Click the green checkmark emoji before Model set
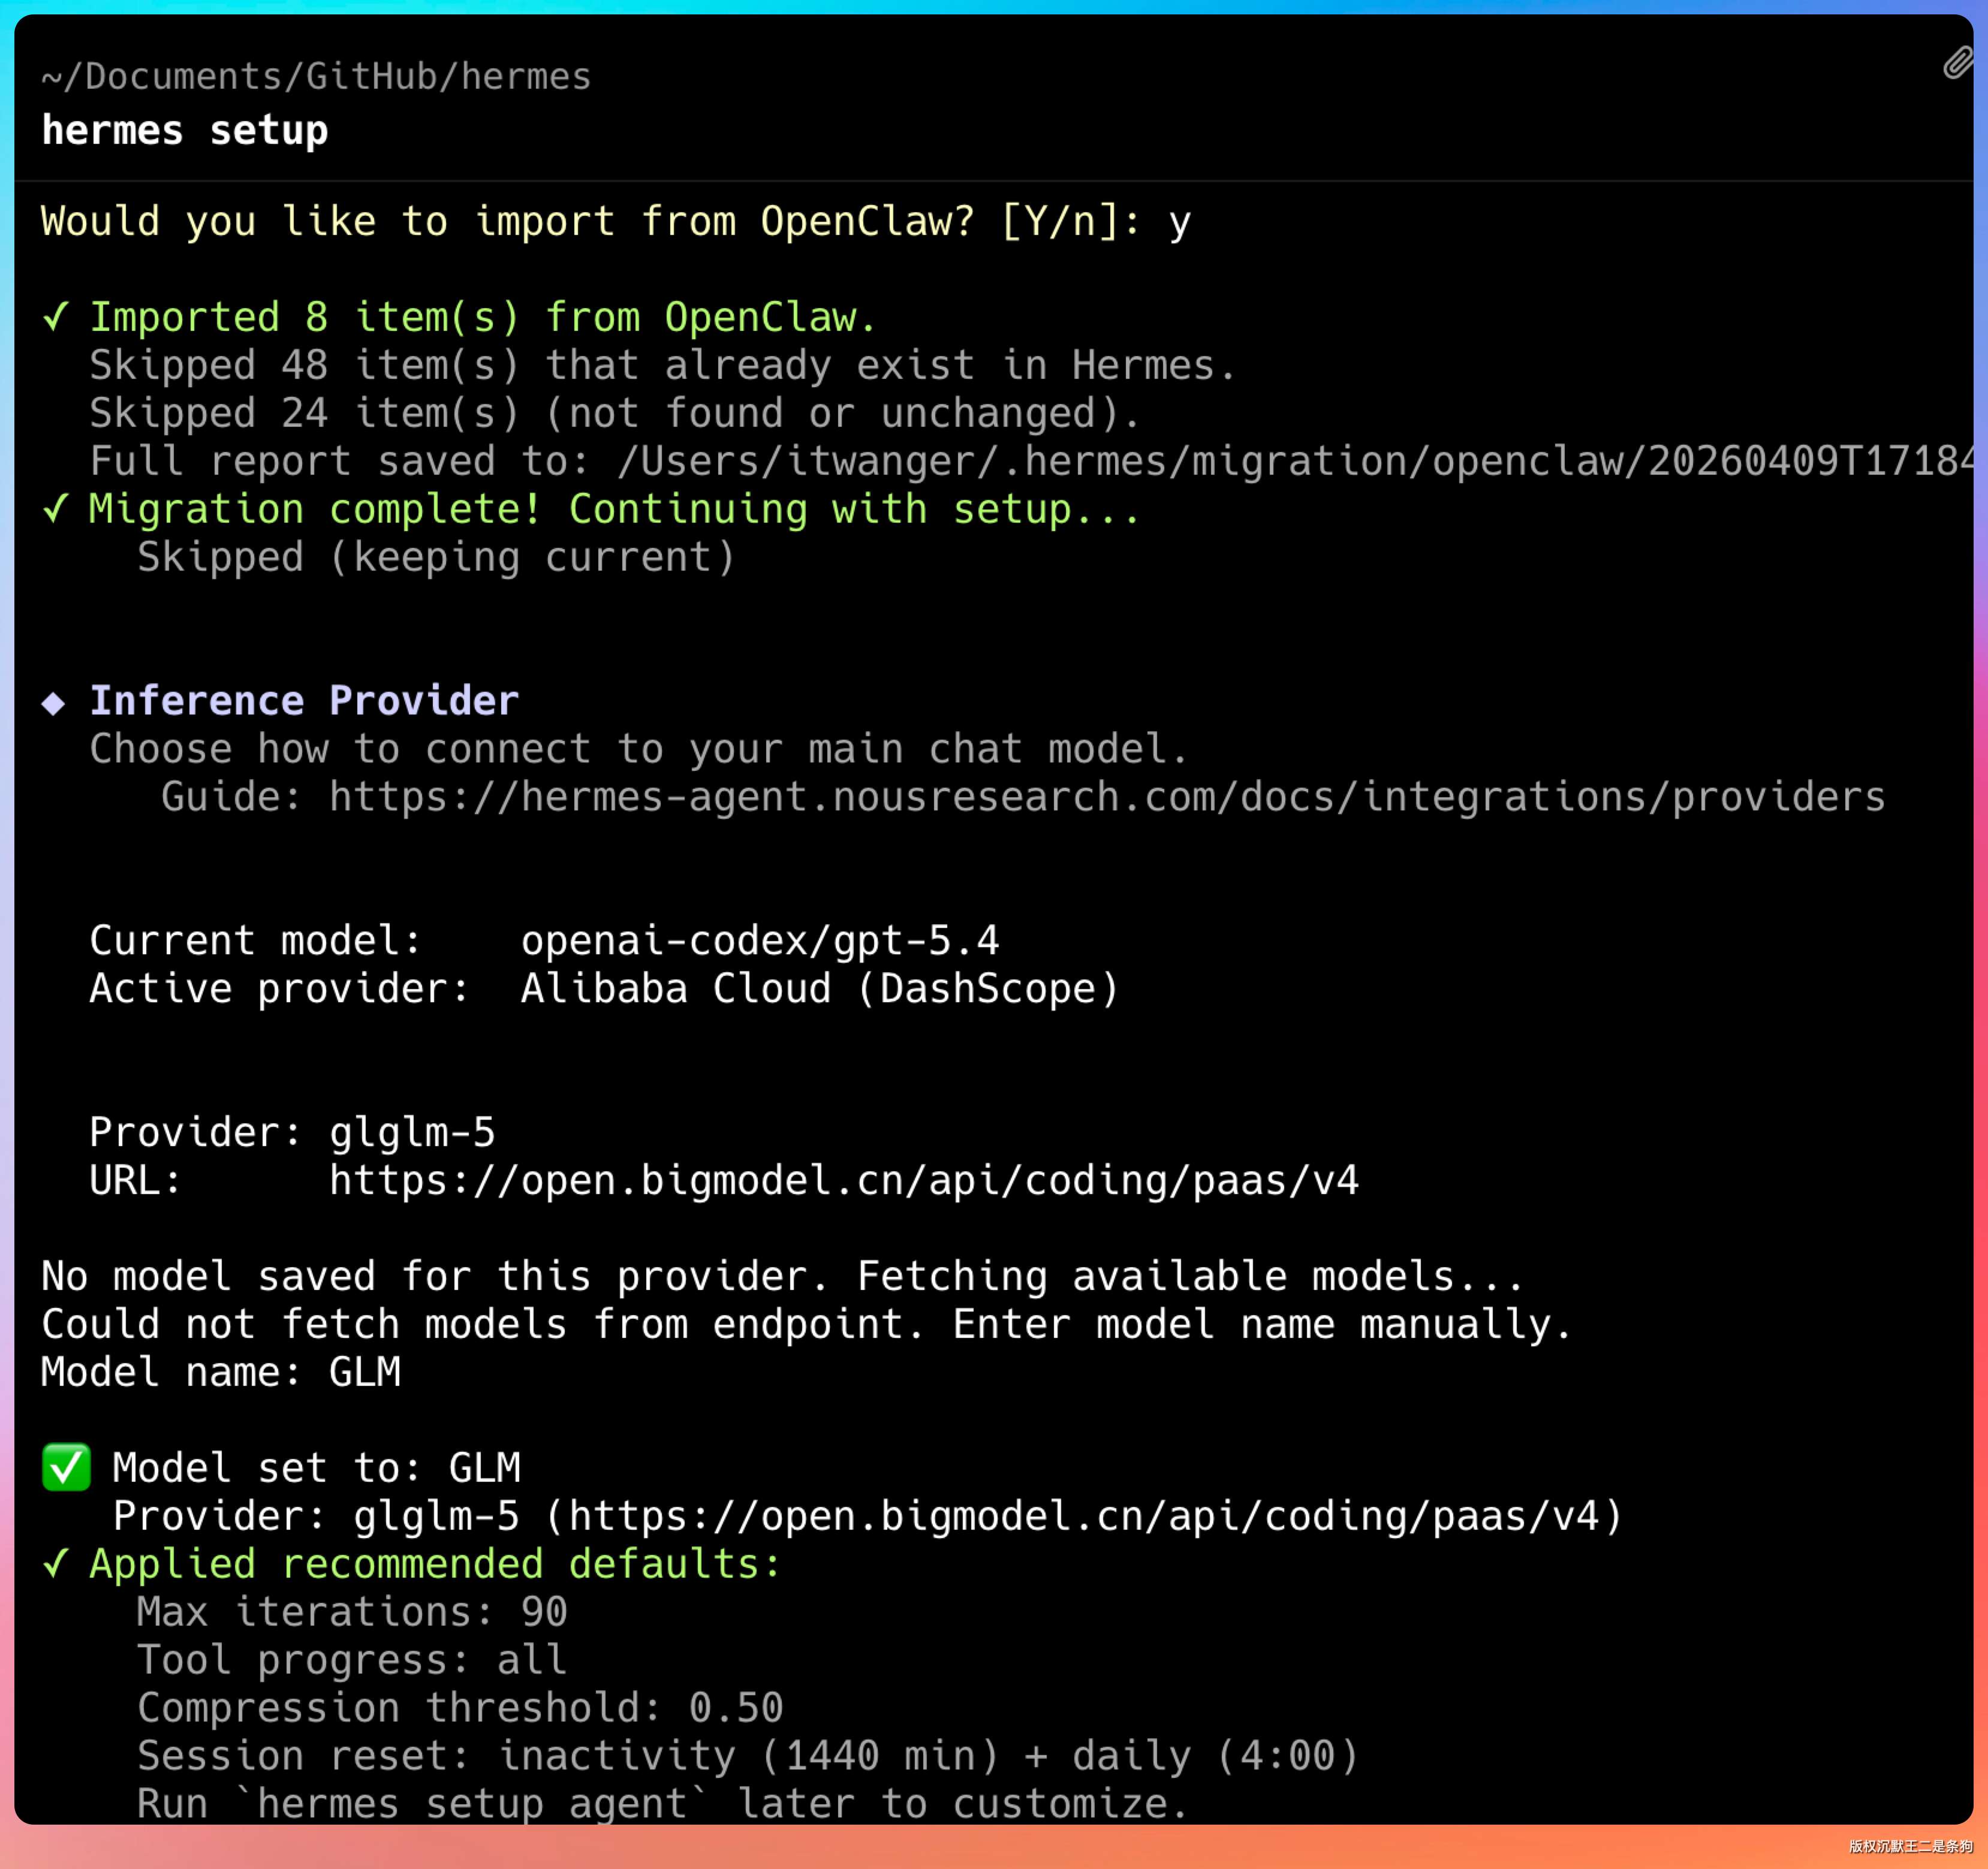 tap(66, 1468)
